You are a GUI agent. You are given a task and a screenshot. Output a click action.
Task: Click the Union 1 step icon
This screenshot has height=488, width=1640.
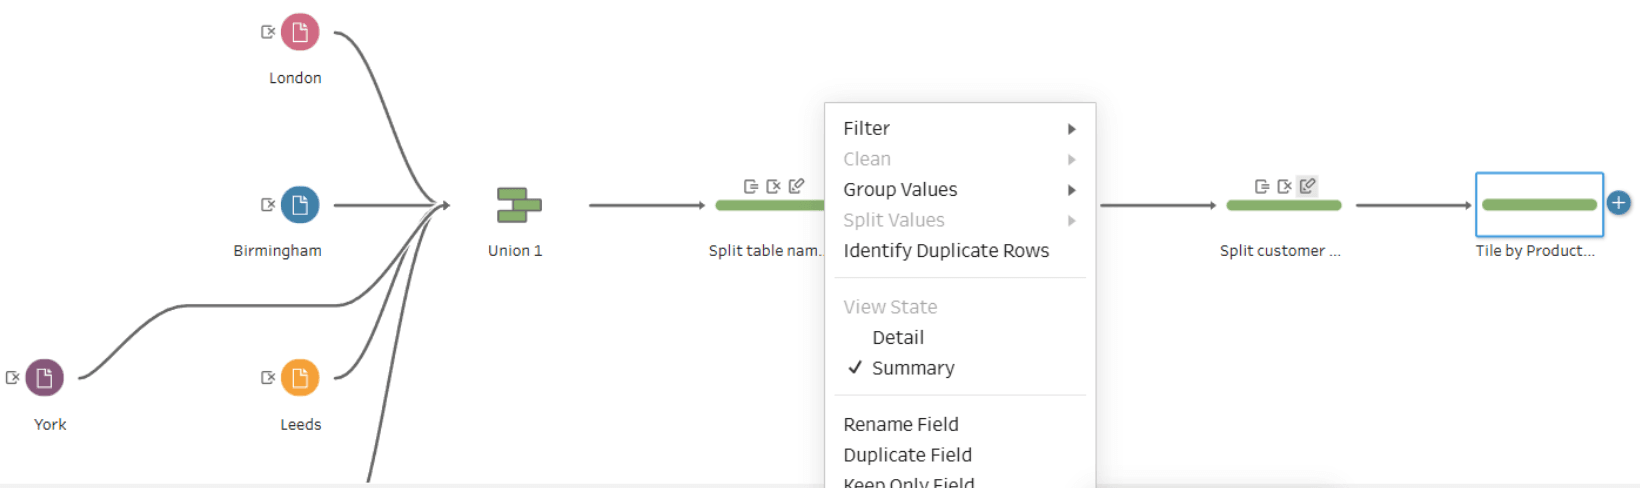tap(519, 205)
